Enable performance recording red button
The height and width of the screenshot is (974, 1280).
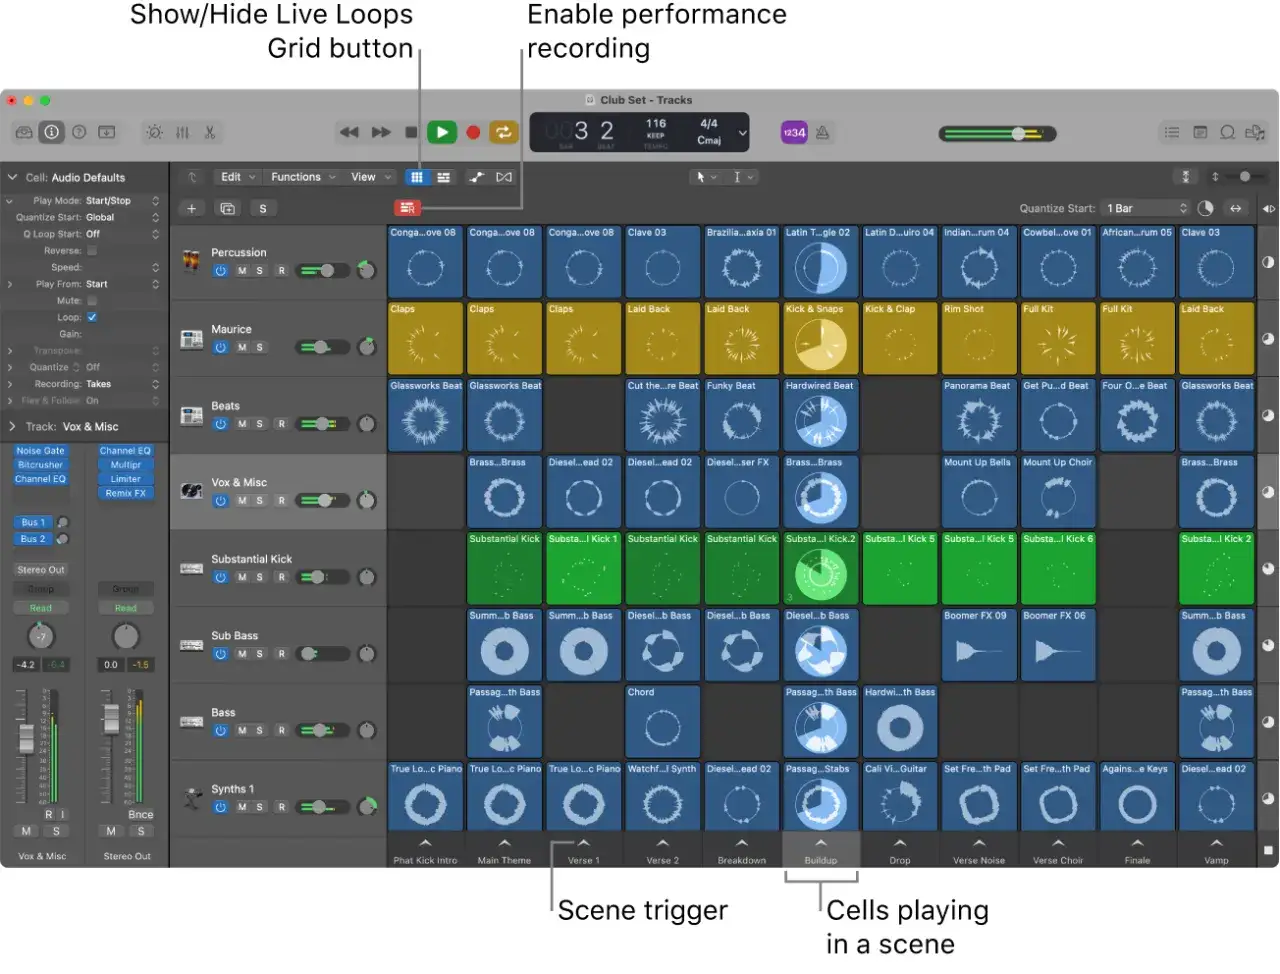pos(407,208)
